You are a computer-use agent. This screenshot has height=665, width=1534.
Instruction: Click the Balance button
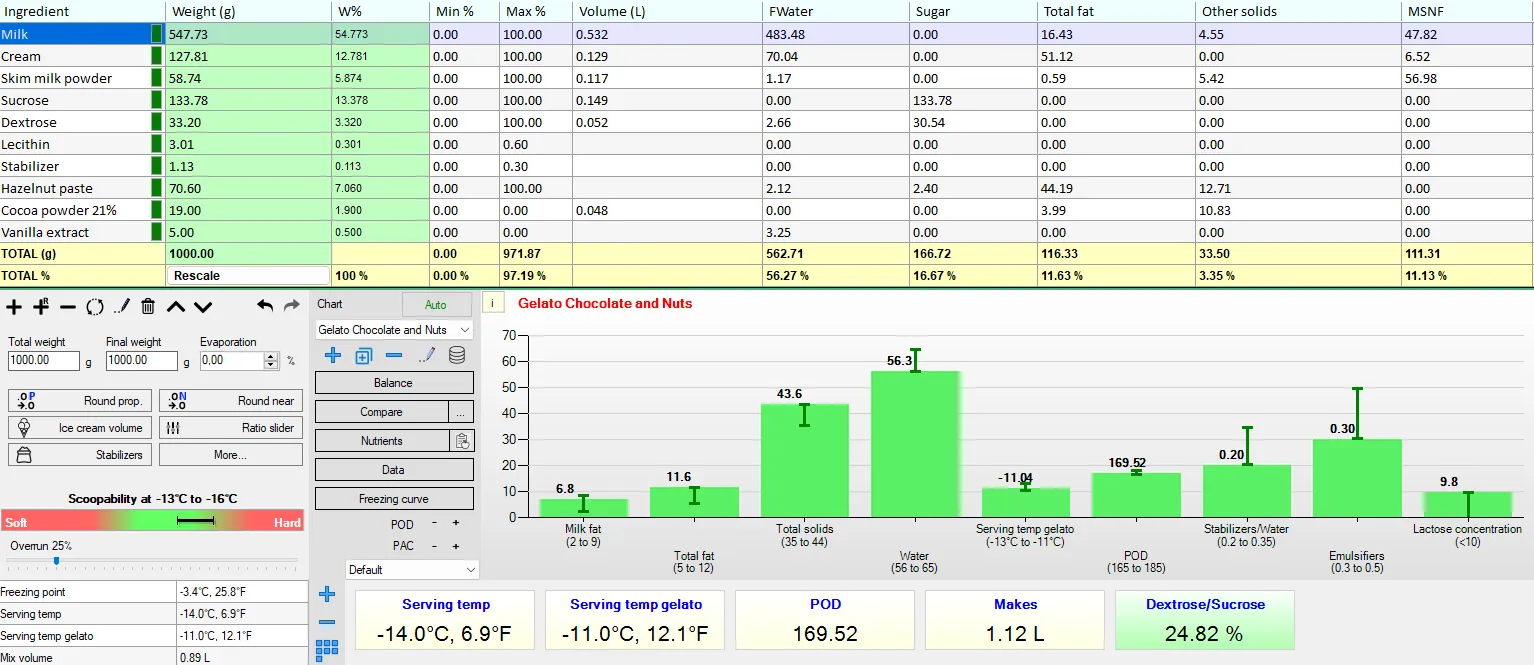point(394,383)
